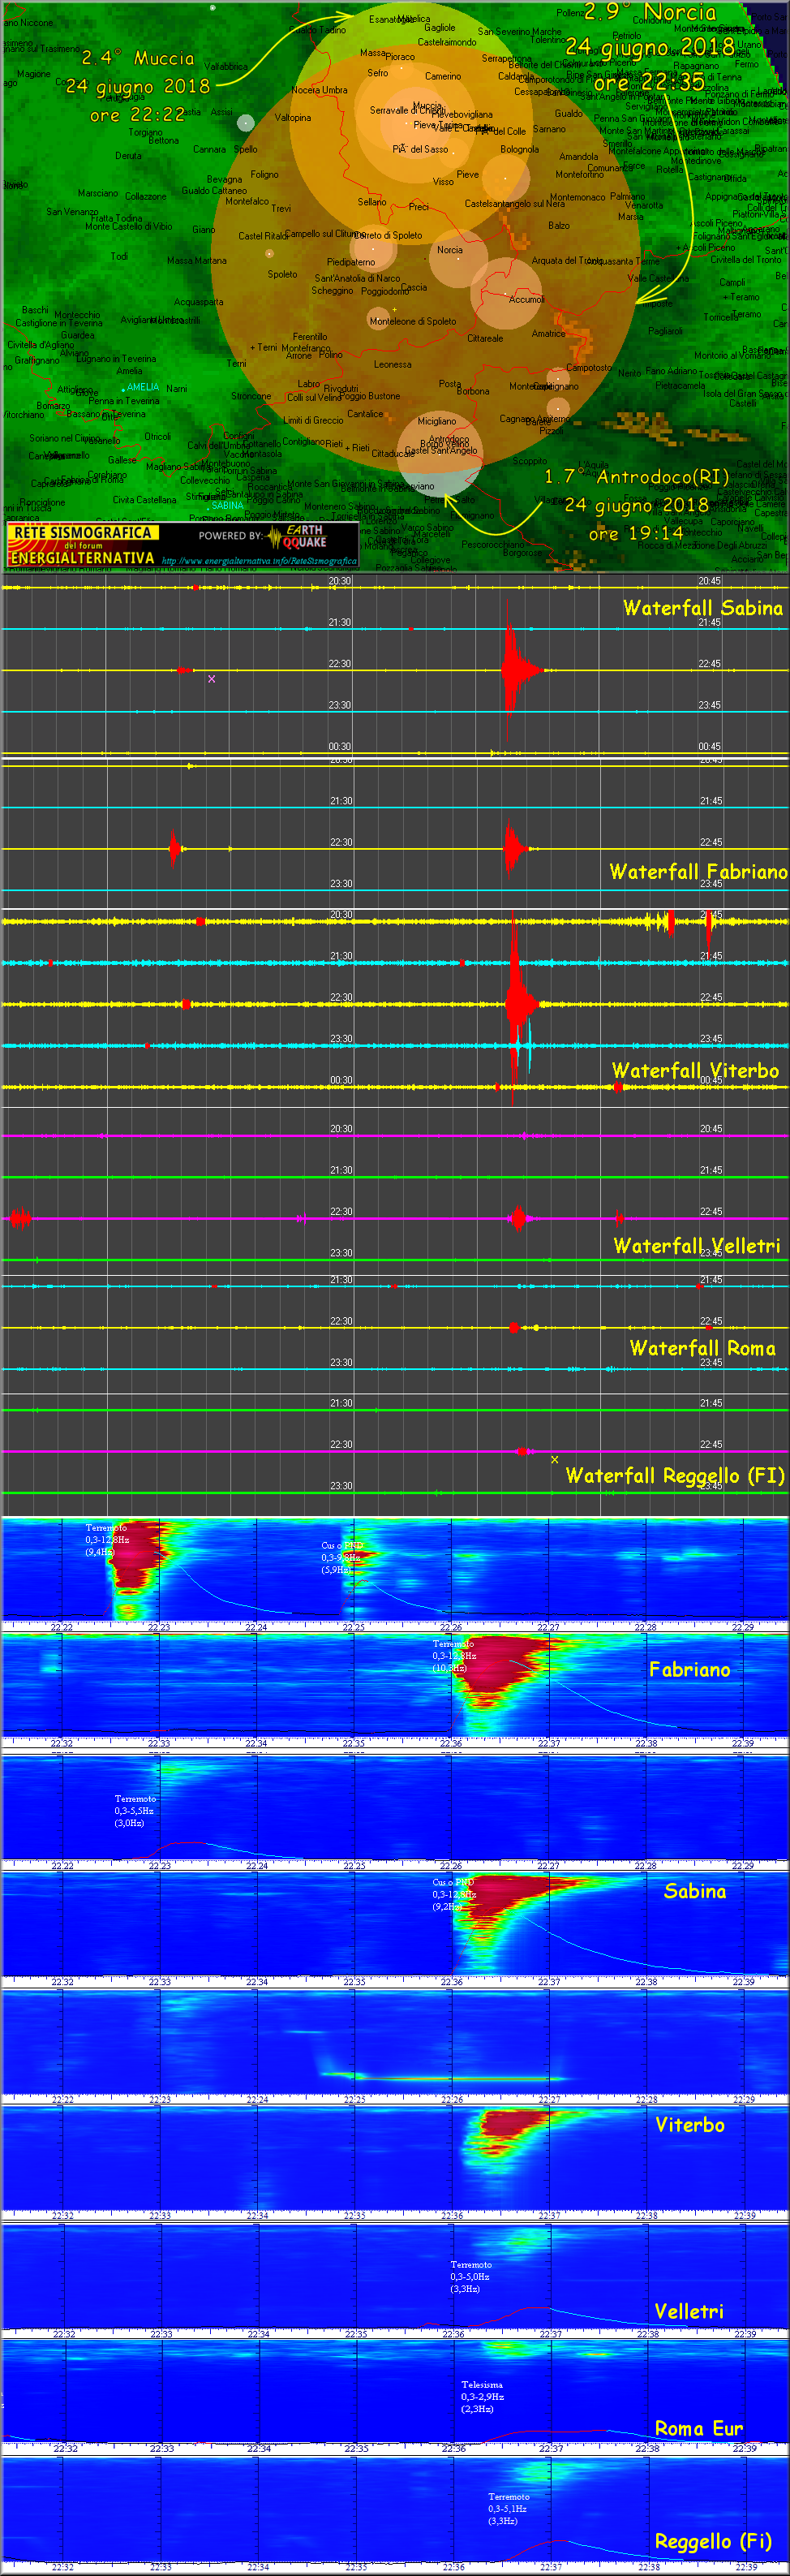This screenshot has height=2576, width=790.
Task: Click the yellow X marker near Reggello waterfall
Action: [x=555, y=1460]
